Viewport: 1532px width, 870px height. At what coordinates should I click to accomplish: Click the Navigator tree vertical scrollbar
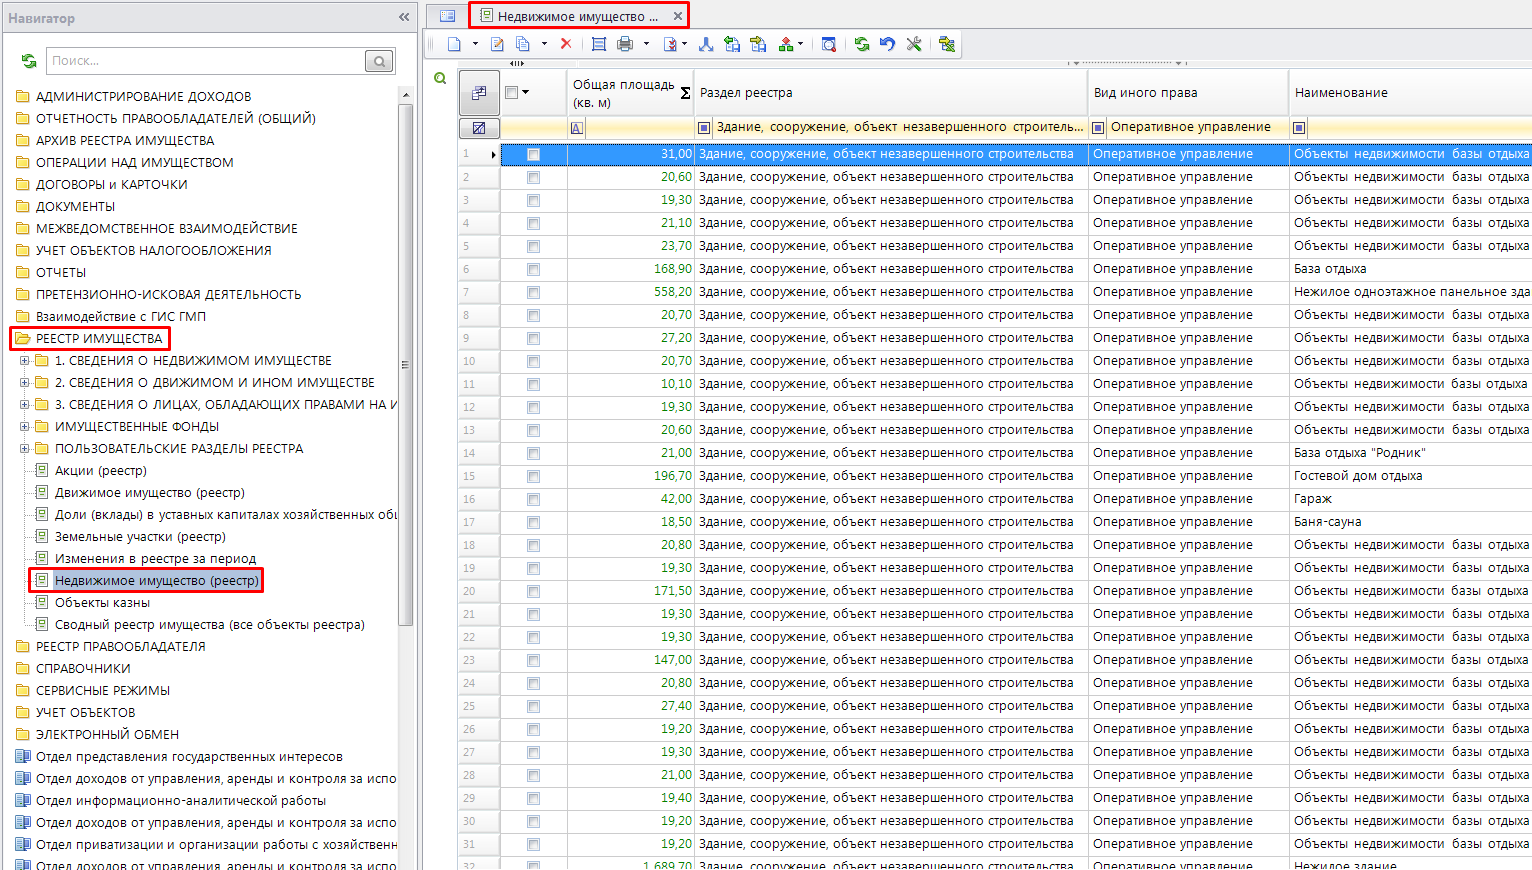(x=405, y=364)
